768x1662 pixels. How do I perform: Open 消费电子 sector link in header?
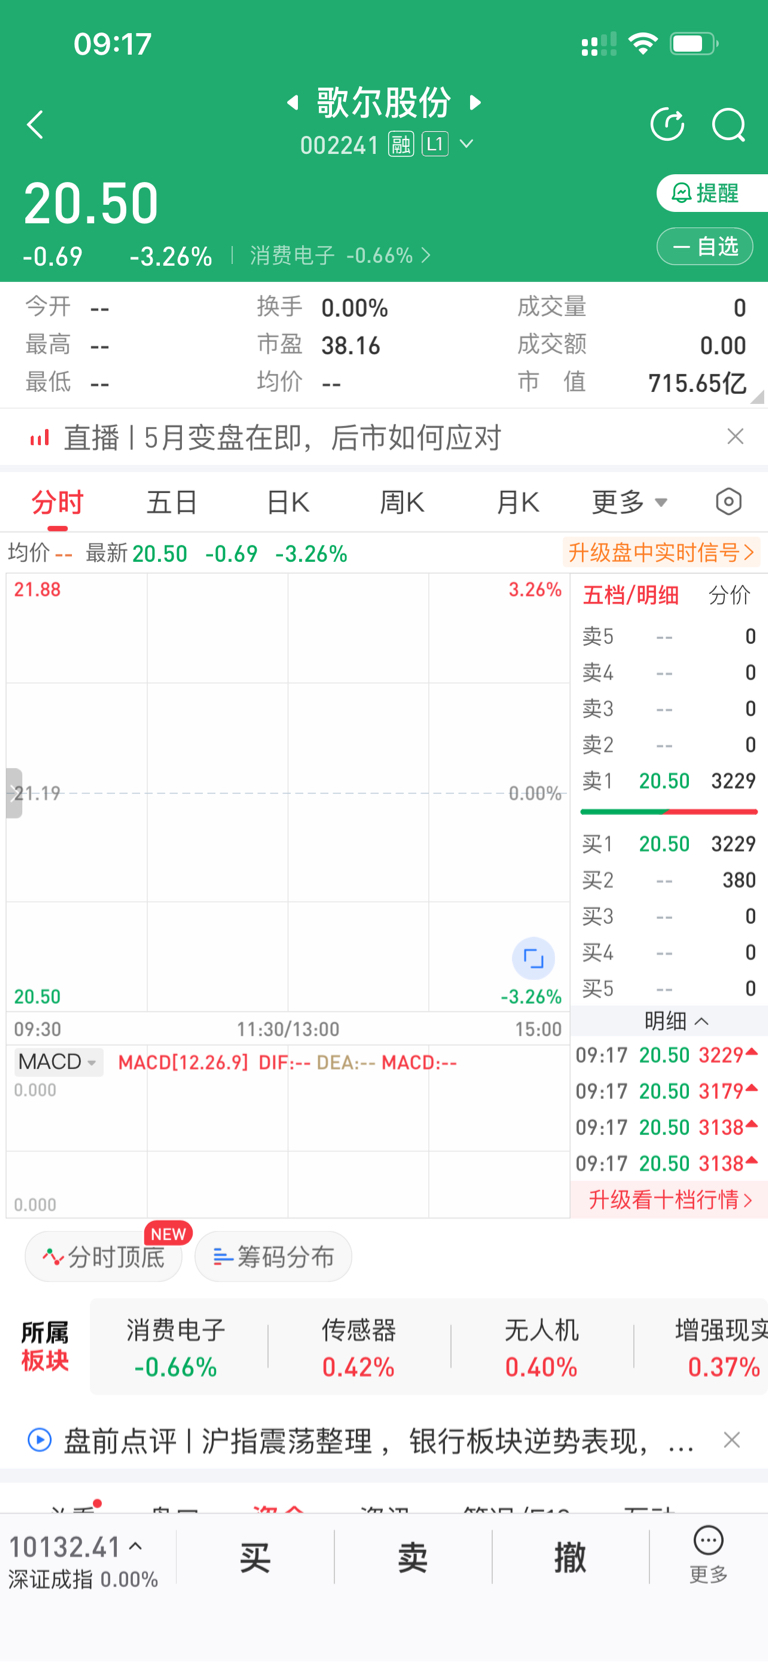(340, 256)
